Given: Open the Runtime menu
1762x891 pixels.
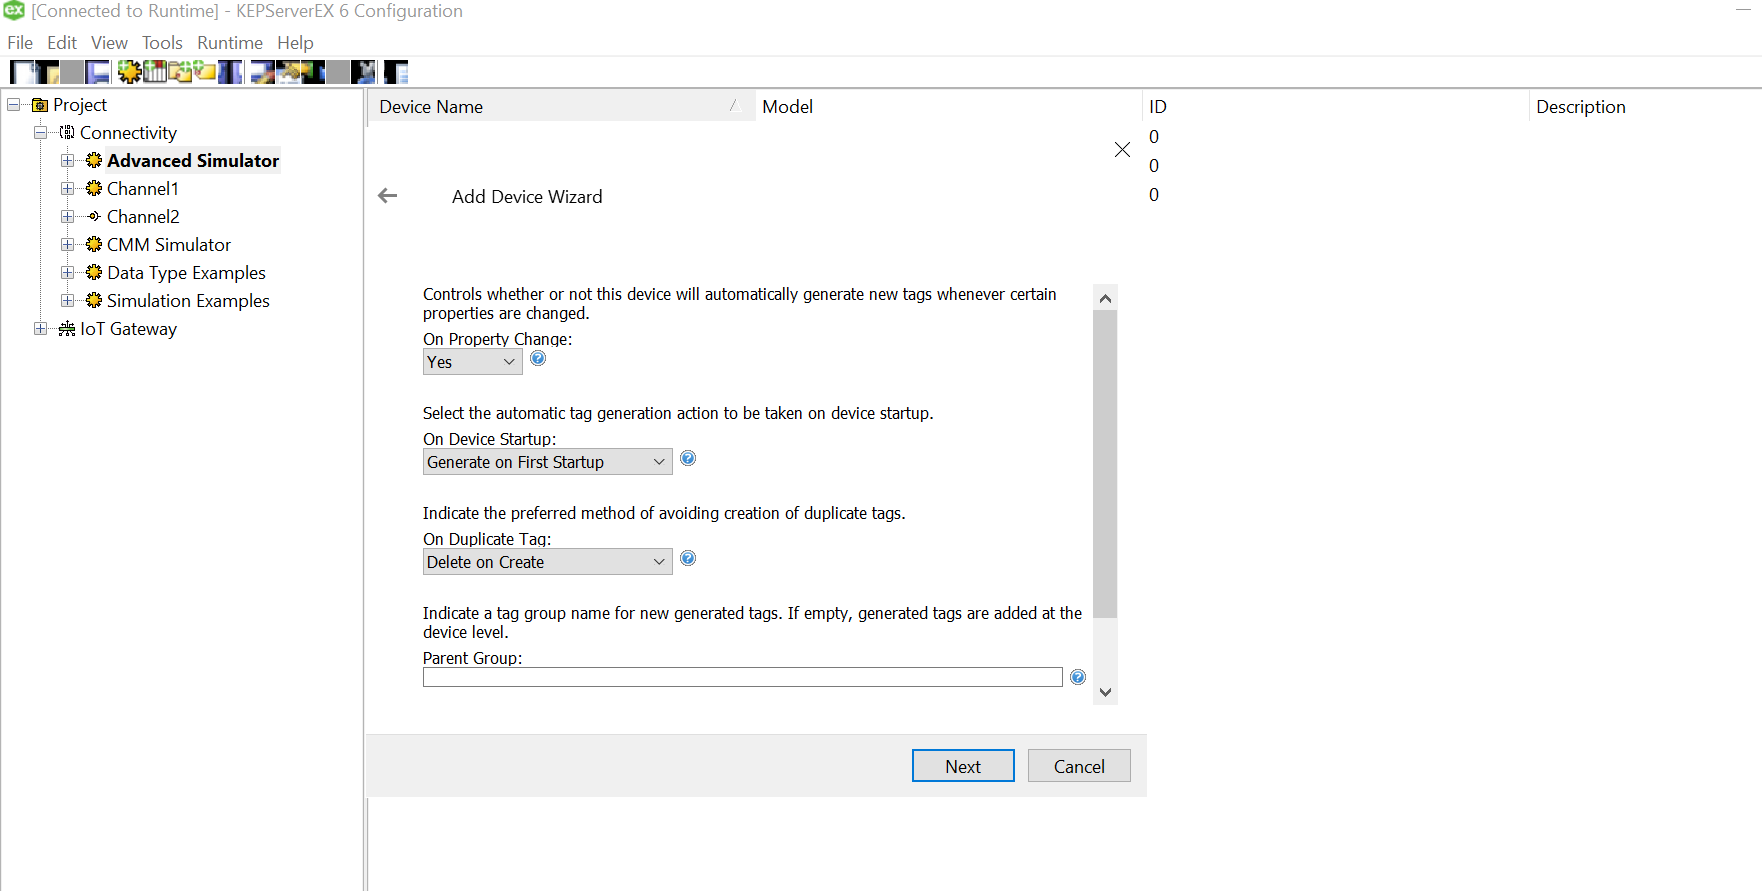Looking at the screenshot, I should 229,43.
